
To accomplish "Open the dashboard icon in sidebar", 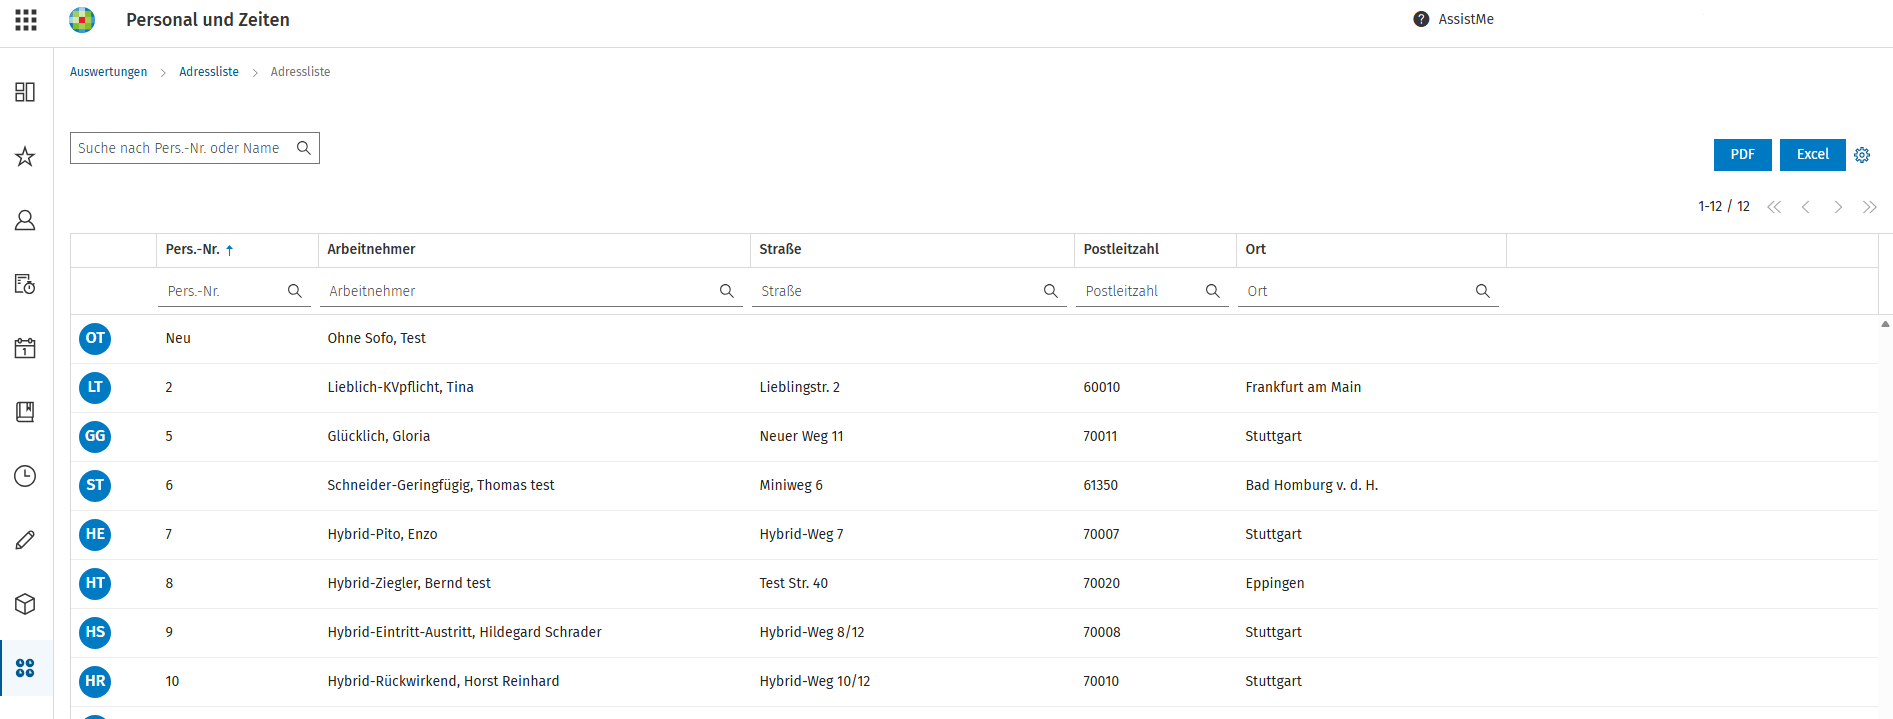I will (25, 92).
